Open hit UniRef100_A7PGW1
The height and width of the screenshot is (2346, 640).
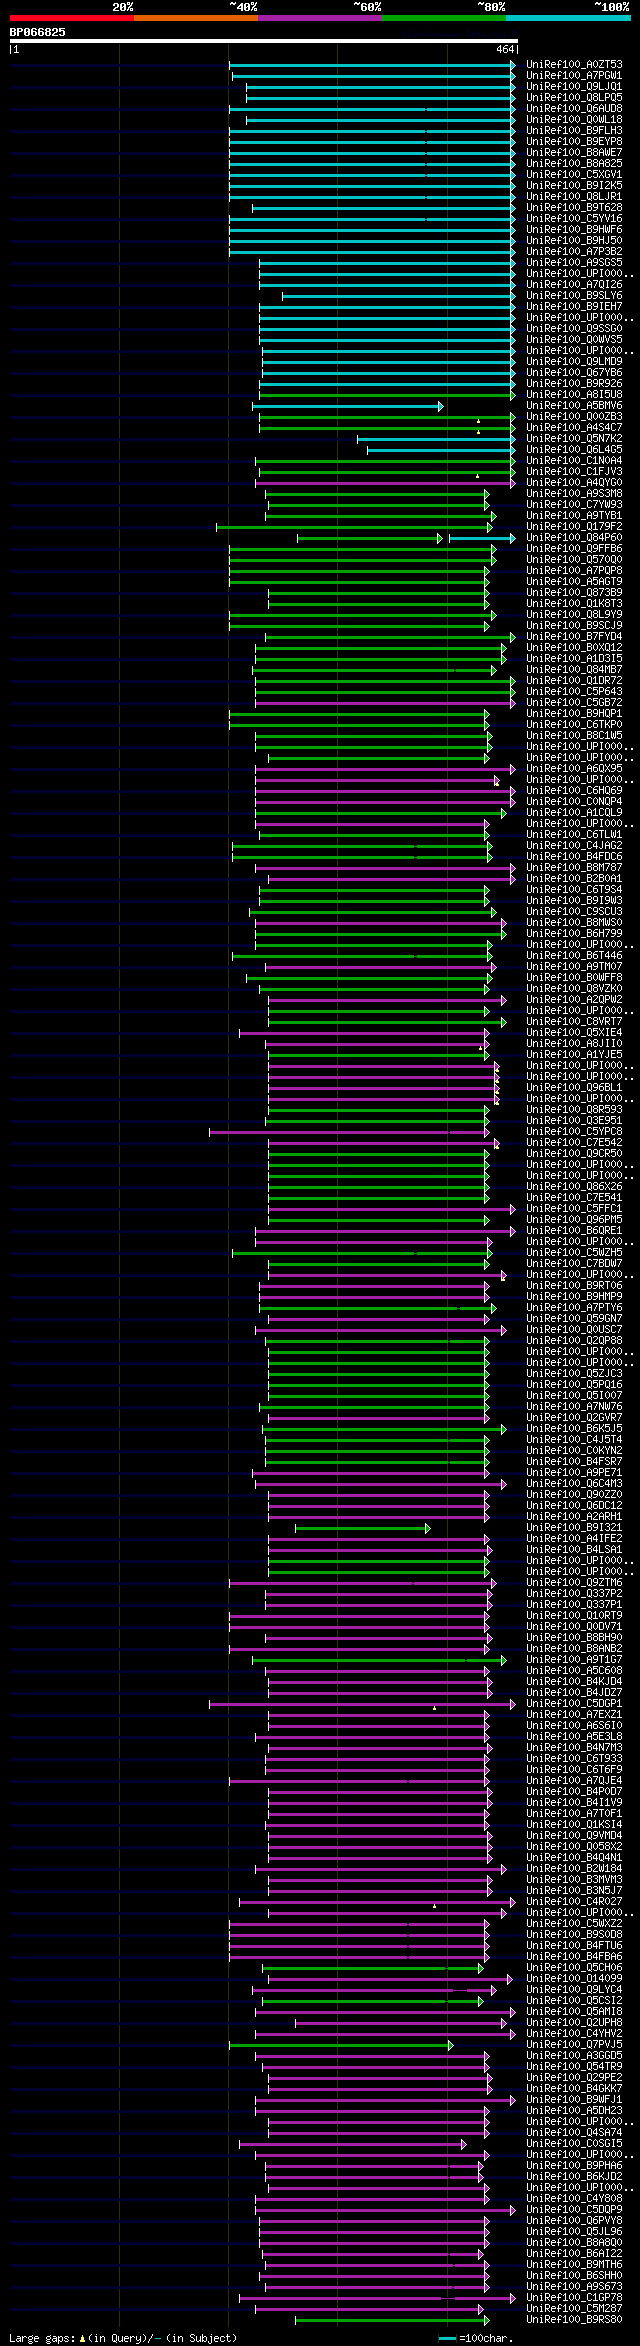click(x=574, y=76)
